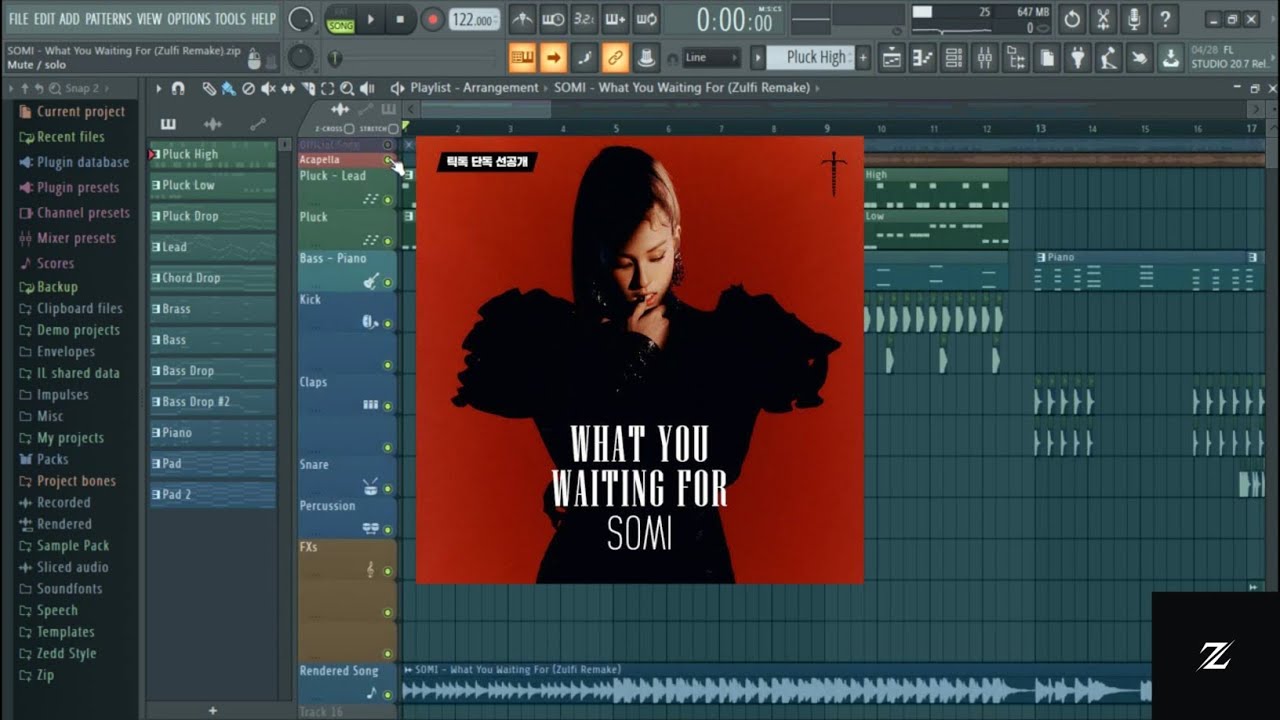Open the ADD menu
1280x720 pixels.
69,19
